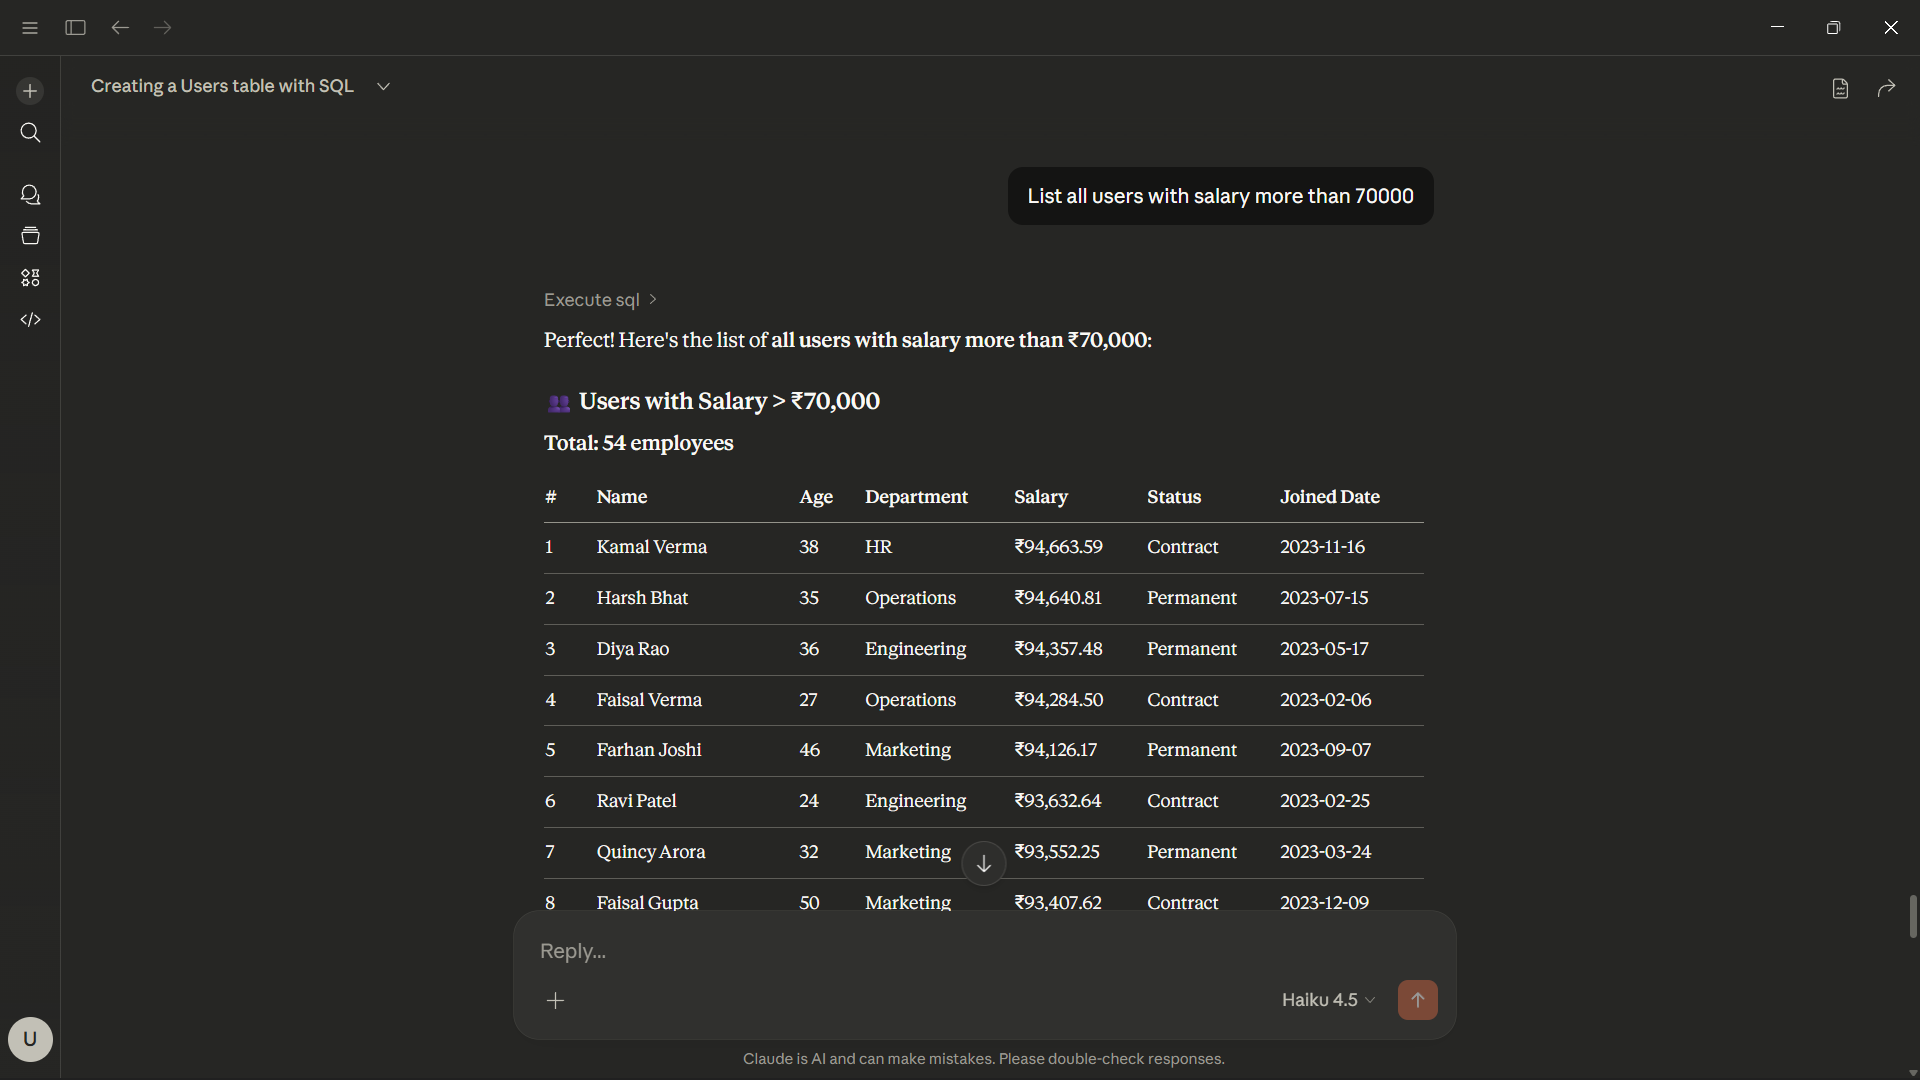Open the Code artifacts icon in sidebar
Viewport: 1920px width, 1080px height.
coord(30,320)
